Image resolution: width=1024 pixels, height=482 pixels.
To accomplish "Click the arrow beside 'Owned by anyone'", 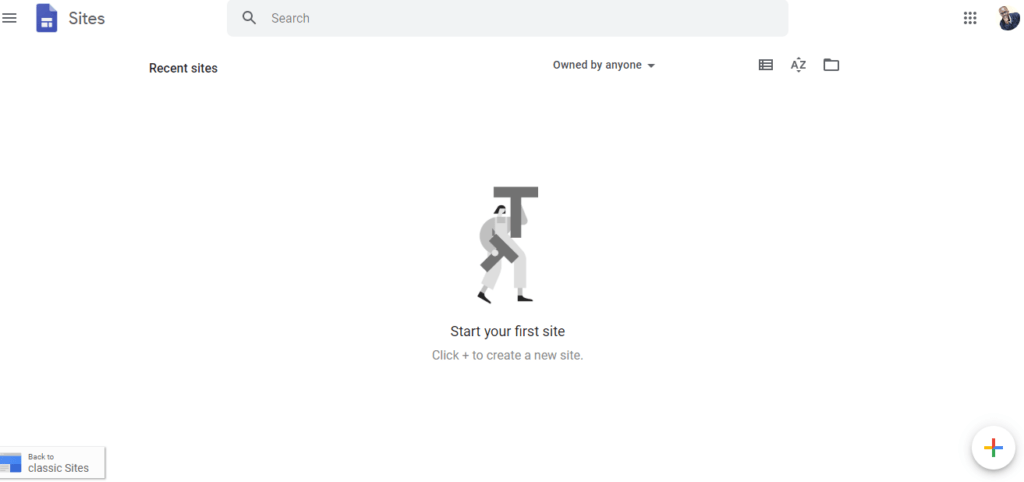I will click(x=651, y=66).
